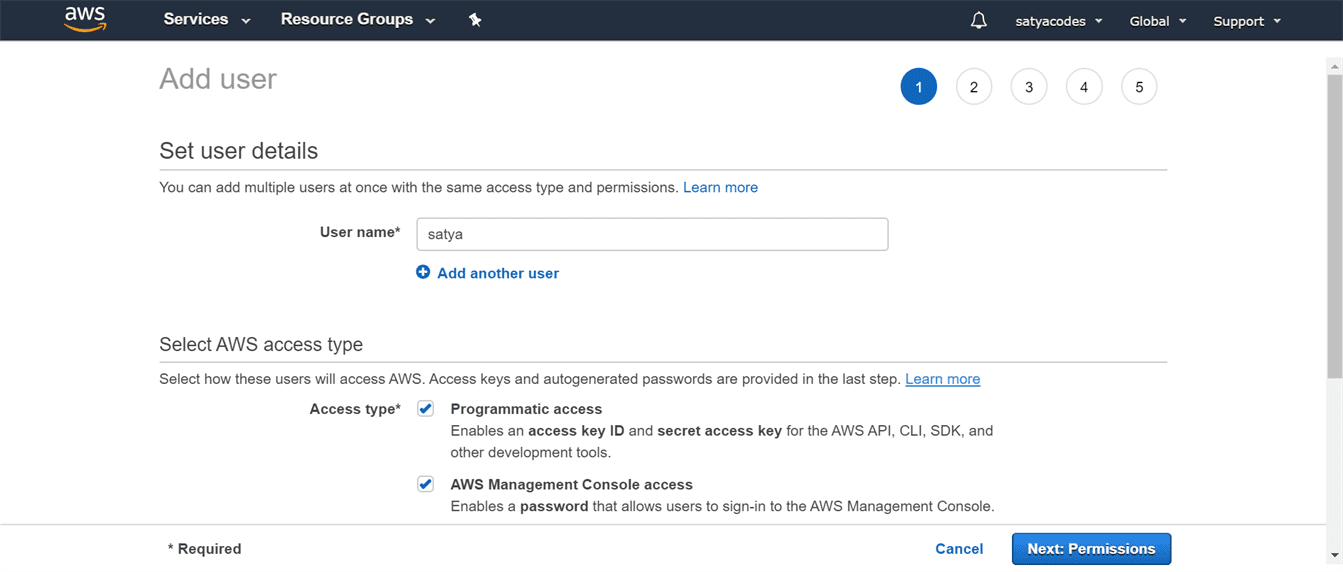Open the Resource Groups dropdown

357,20
